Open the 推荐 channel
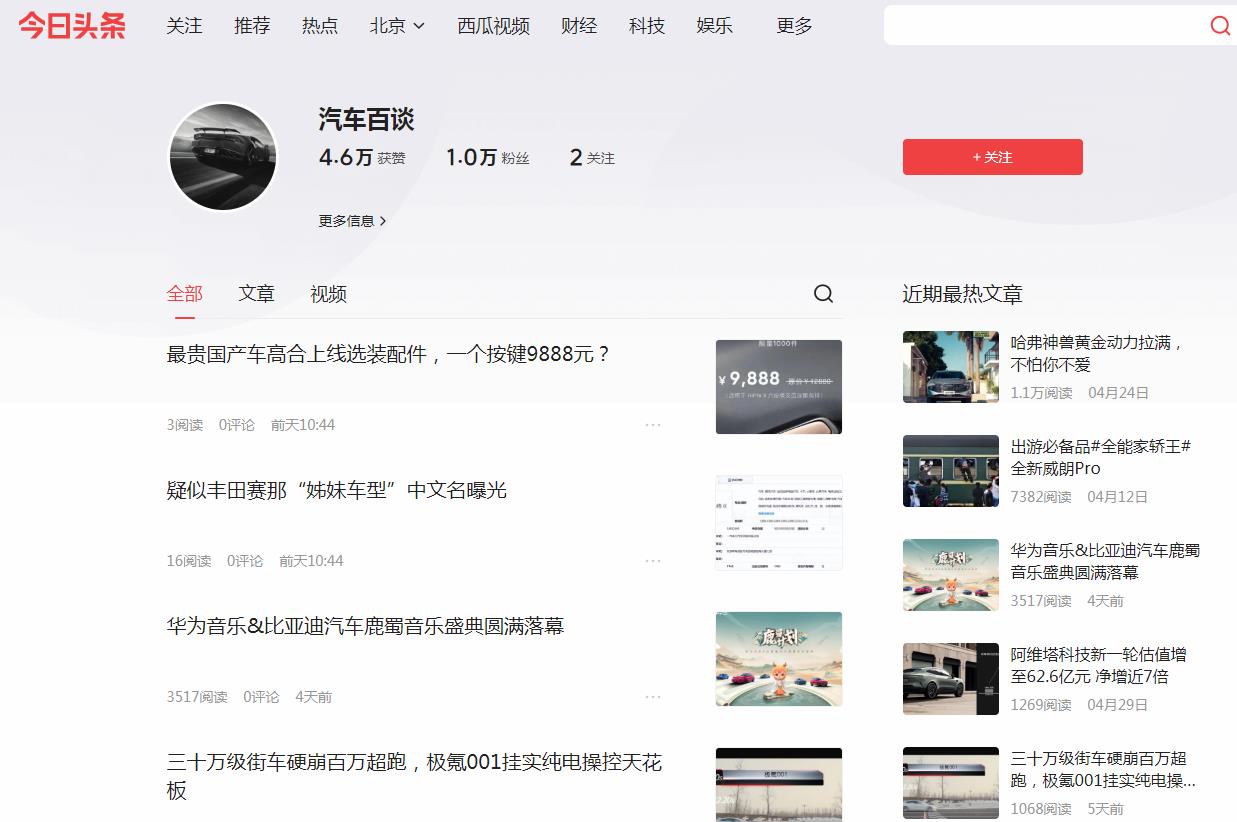 coord(252,26)
